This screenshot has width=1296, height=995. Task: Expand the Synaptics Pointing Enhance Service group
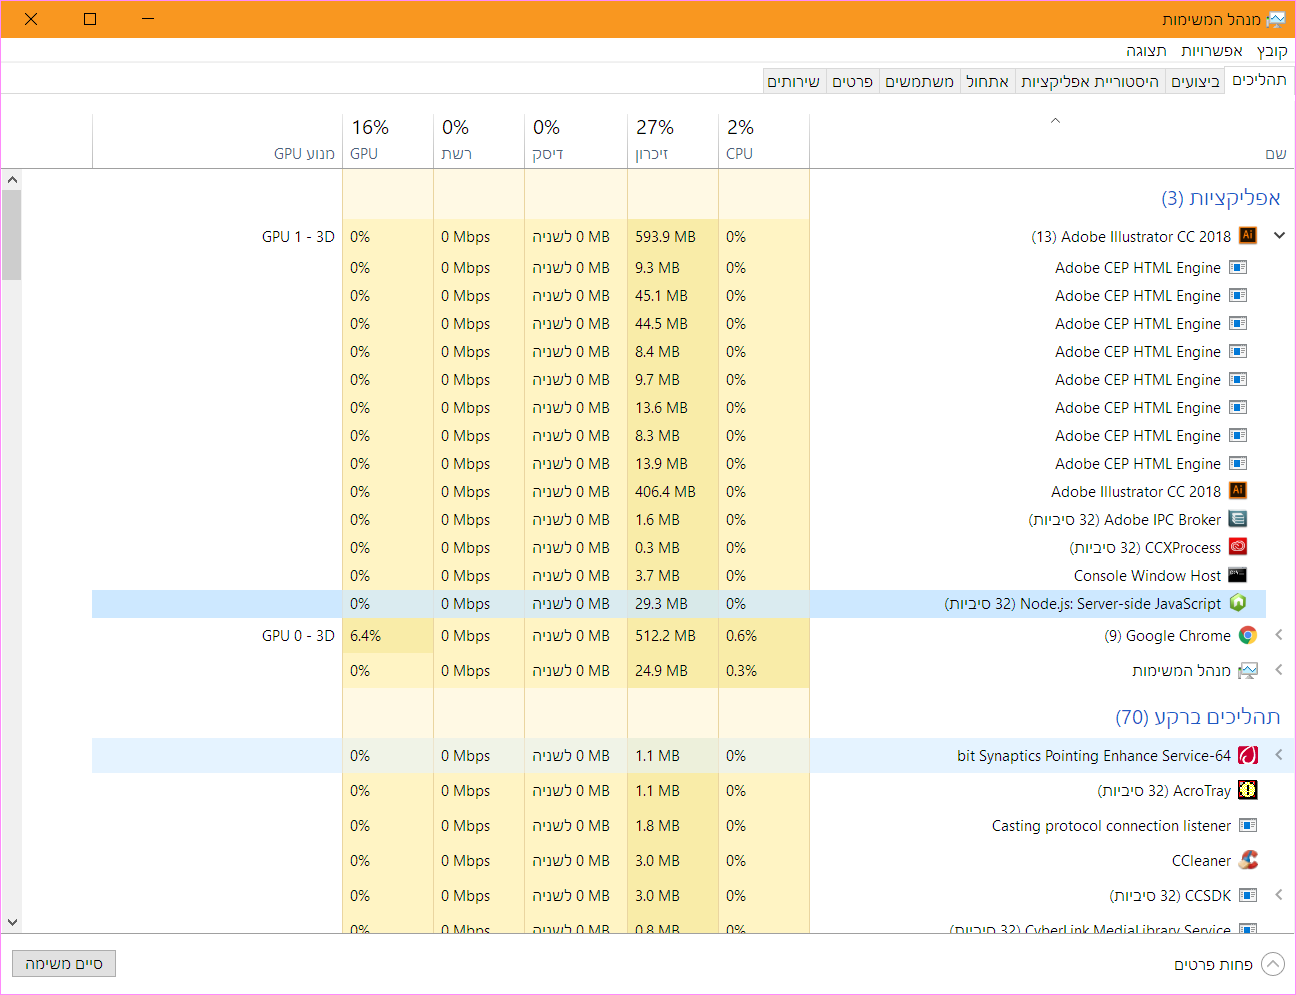click(x=1279, y=755)
